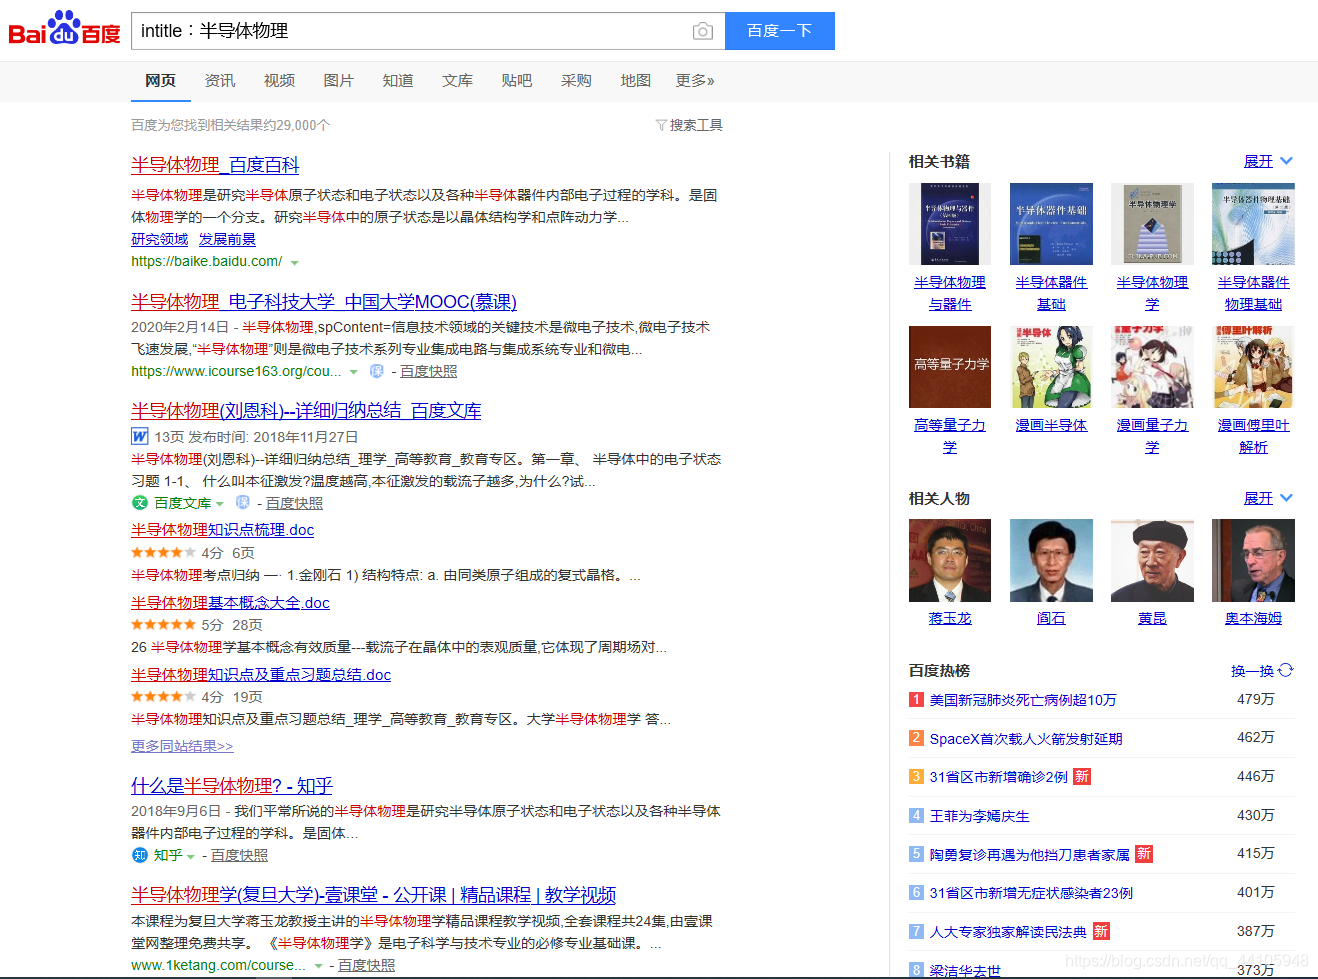Open 什么是半导体物理? - 知乎 result

tap(232, 786)
